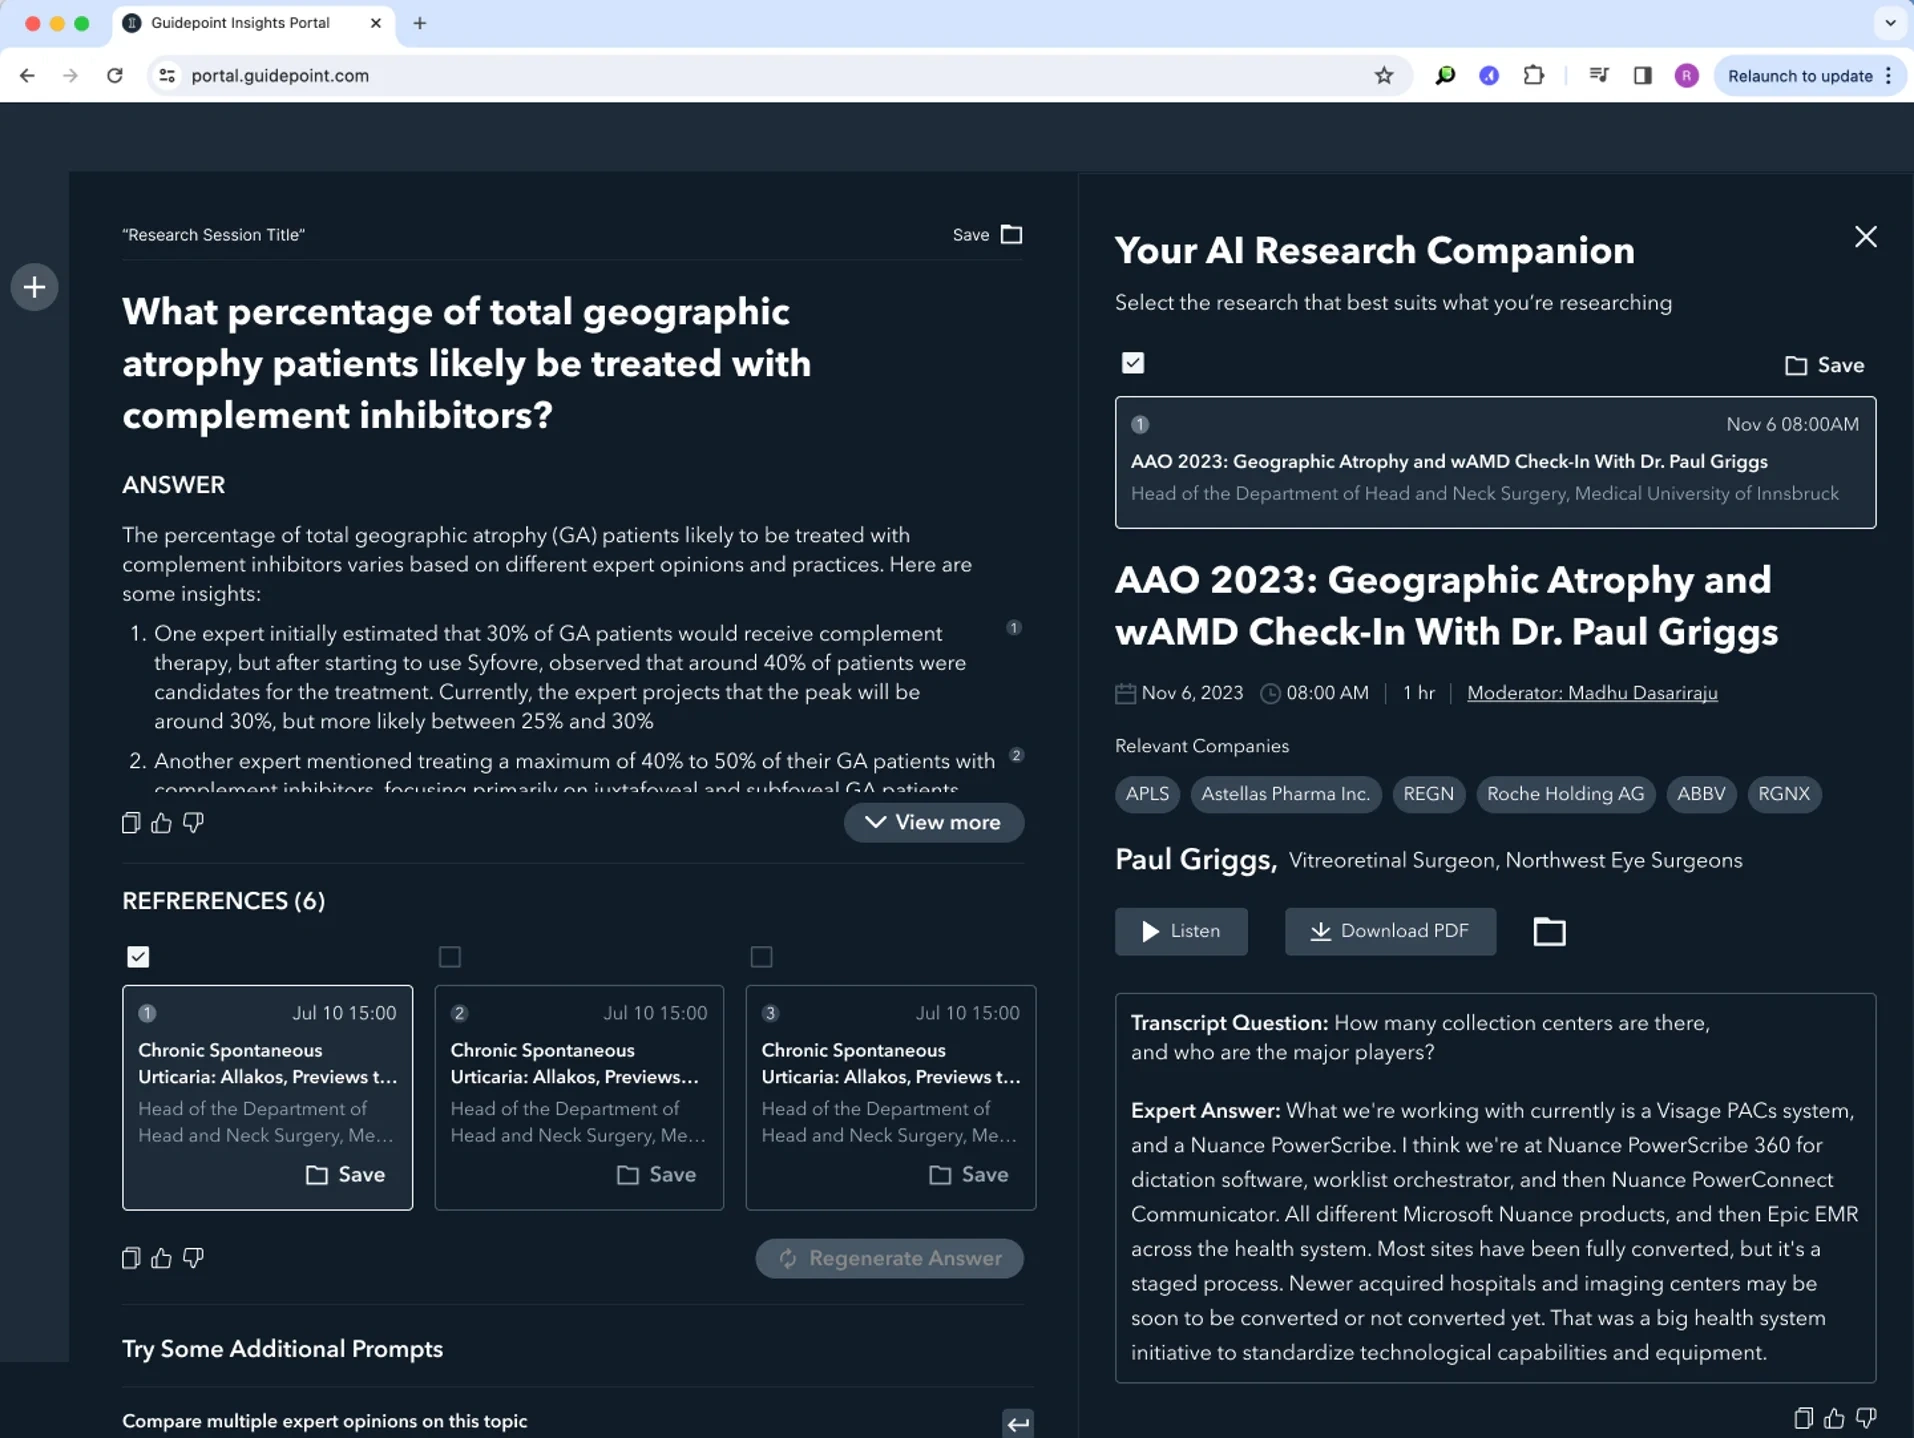This screenshot has width=1914, height=1438.
Task: Thumbs down the references section
Action: [193, 1258]
